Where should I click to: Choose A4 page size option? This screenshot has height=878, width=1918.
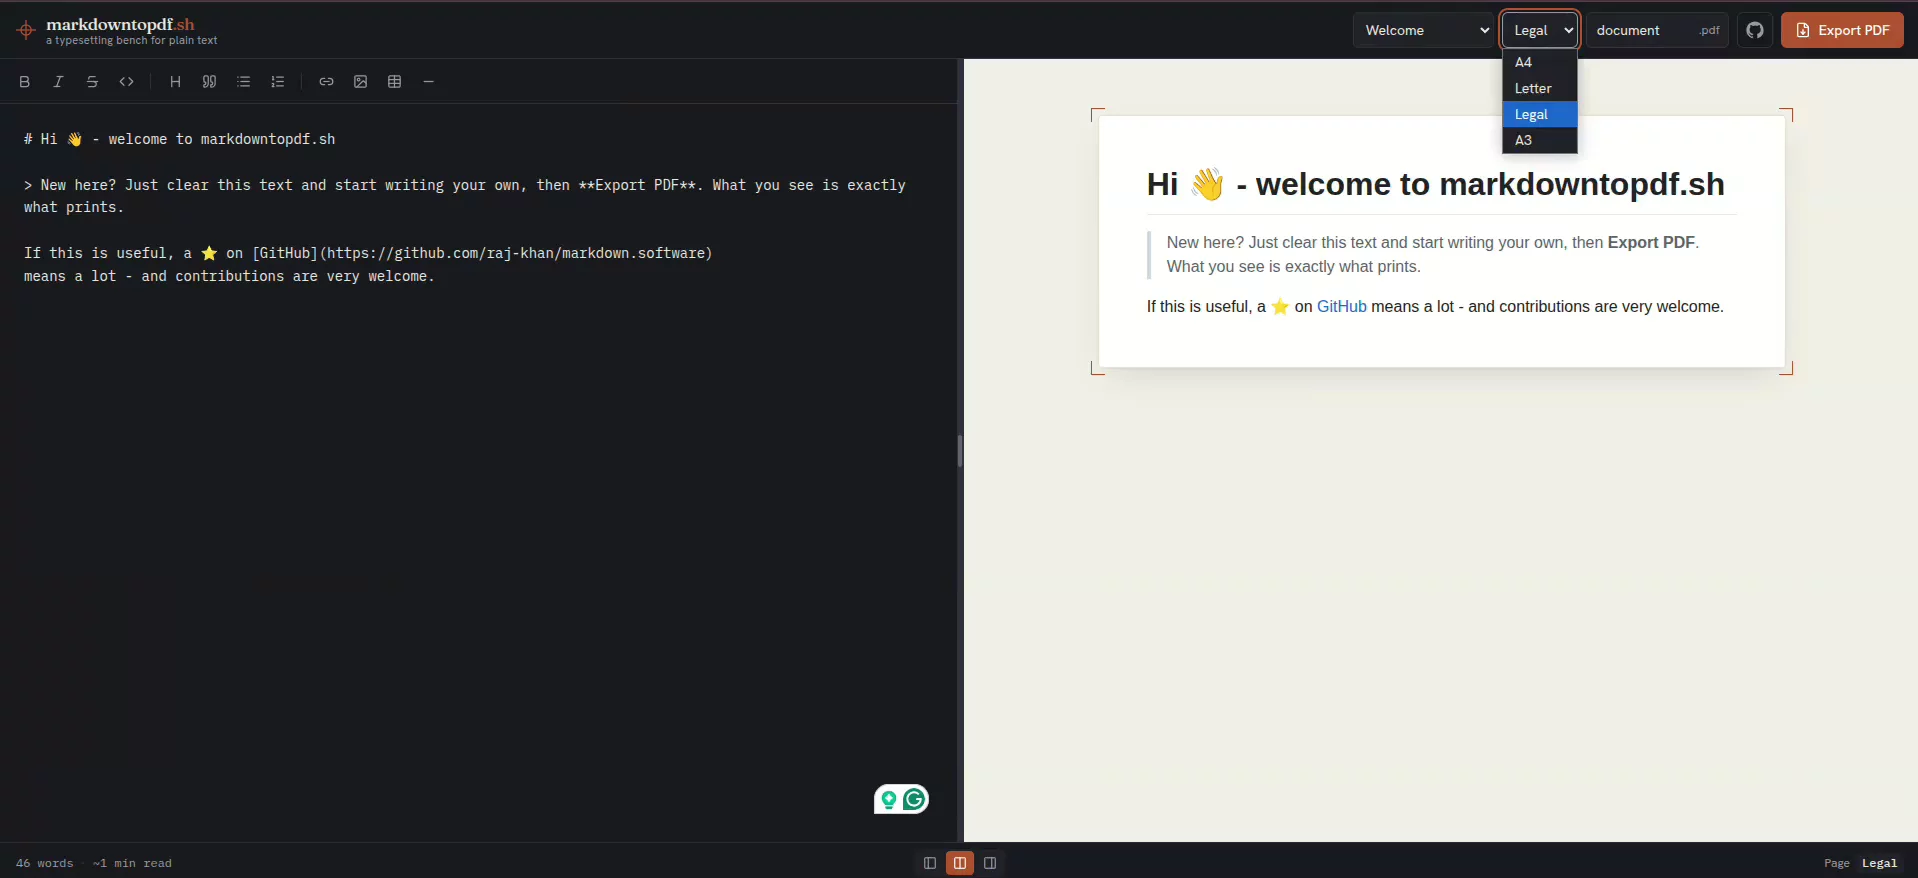click(x=1540, y=62)
